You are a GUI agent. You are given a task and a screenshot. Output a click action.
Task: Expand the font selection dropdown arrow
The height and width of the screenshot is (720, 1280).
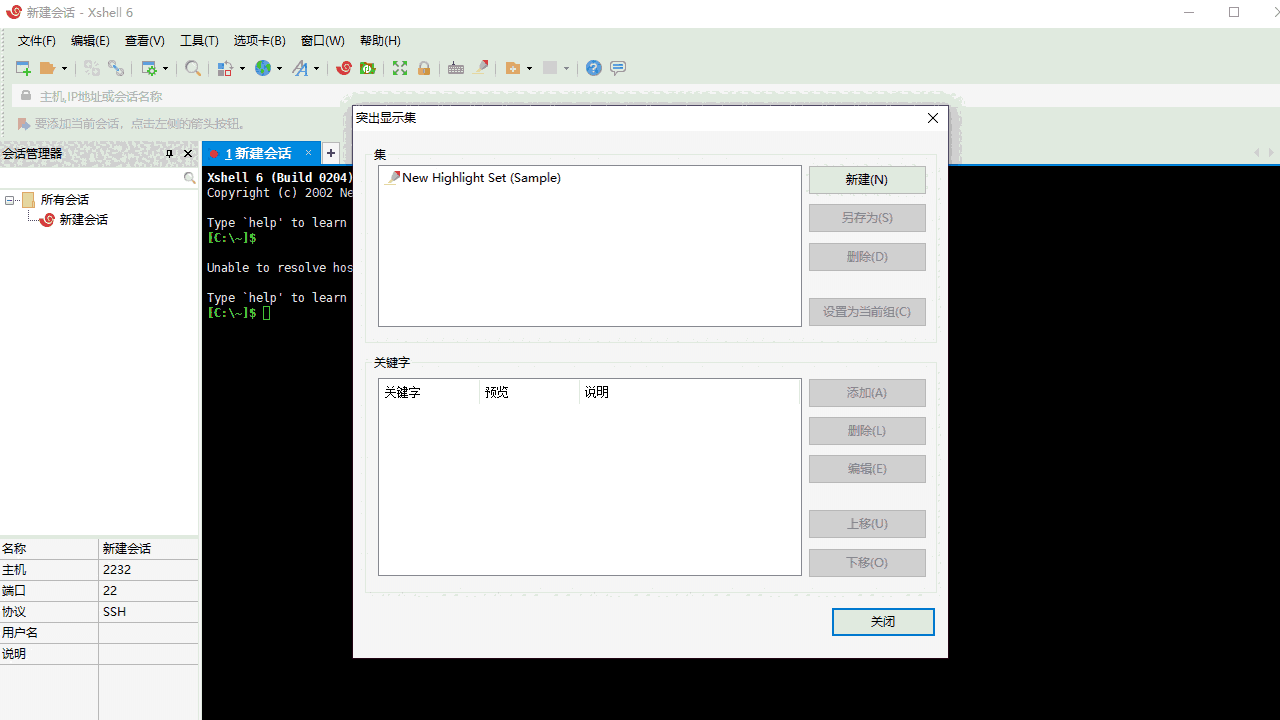(317, 68)
